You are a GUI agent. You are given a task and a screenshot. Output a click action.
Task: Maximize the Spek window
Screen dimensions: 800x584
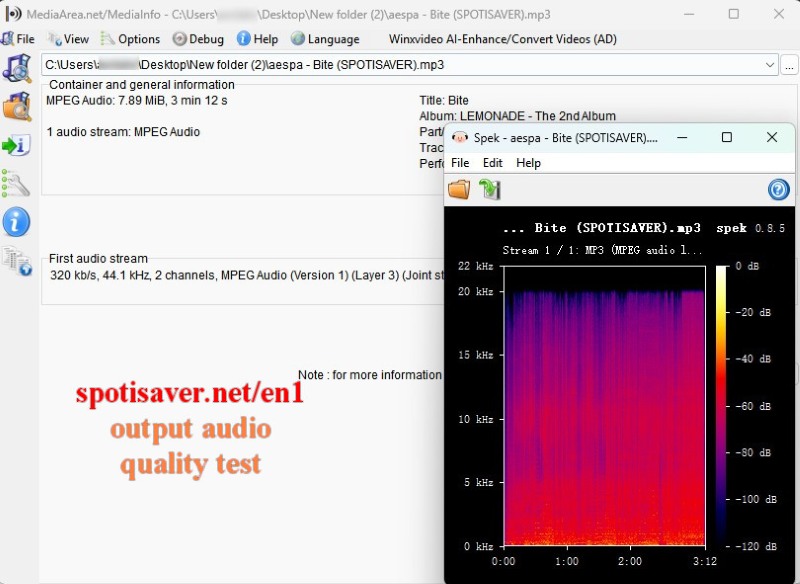pyautogui.click(x=727, y=137)
